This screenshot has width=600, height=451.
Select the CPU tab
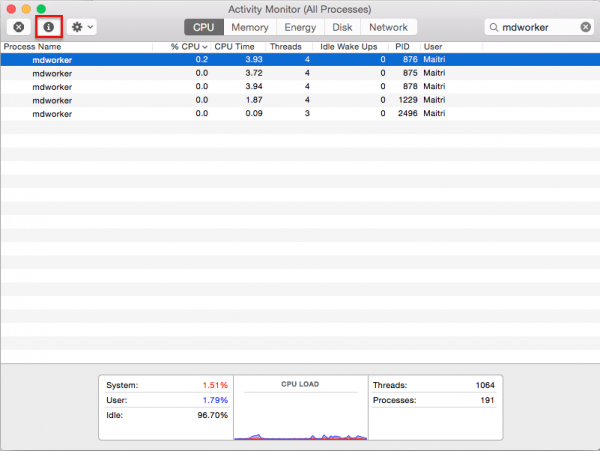pos(204,27)
